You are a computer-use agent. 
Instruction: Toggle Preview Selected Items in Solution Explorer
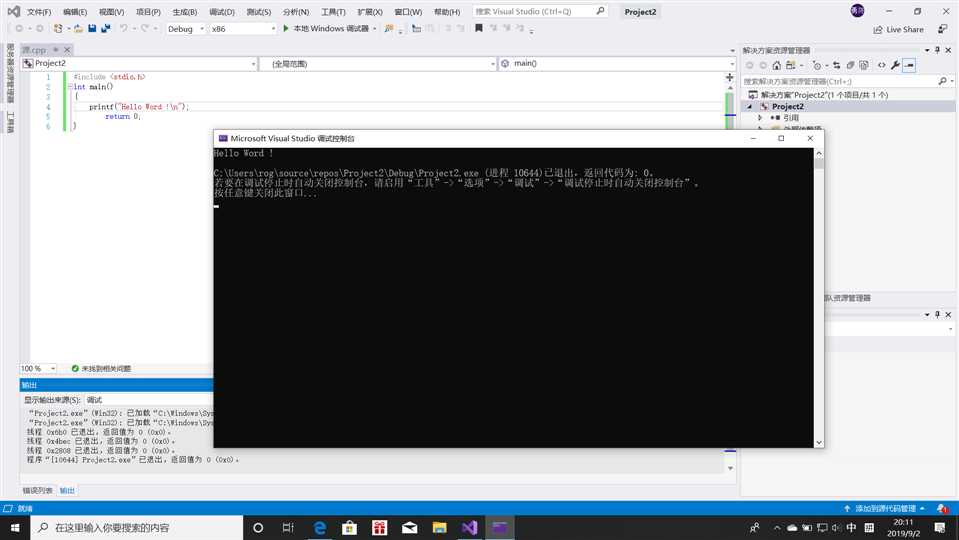[909, 65]
